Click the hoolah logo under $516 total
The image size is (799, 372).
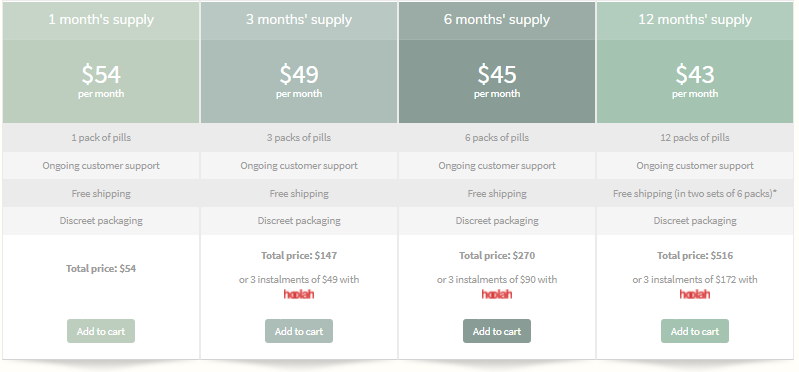click(695, 294)
